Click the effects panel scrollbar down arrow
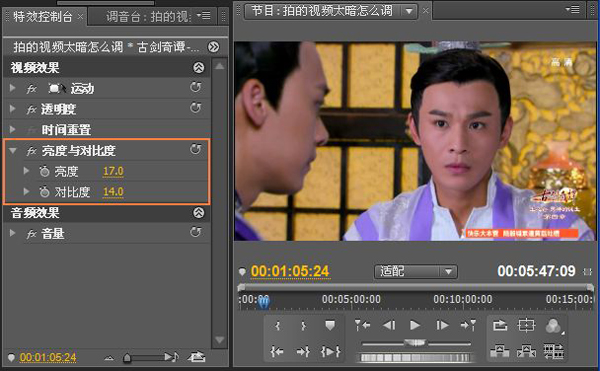The image size is (600, 371). (220, 340)
